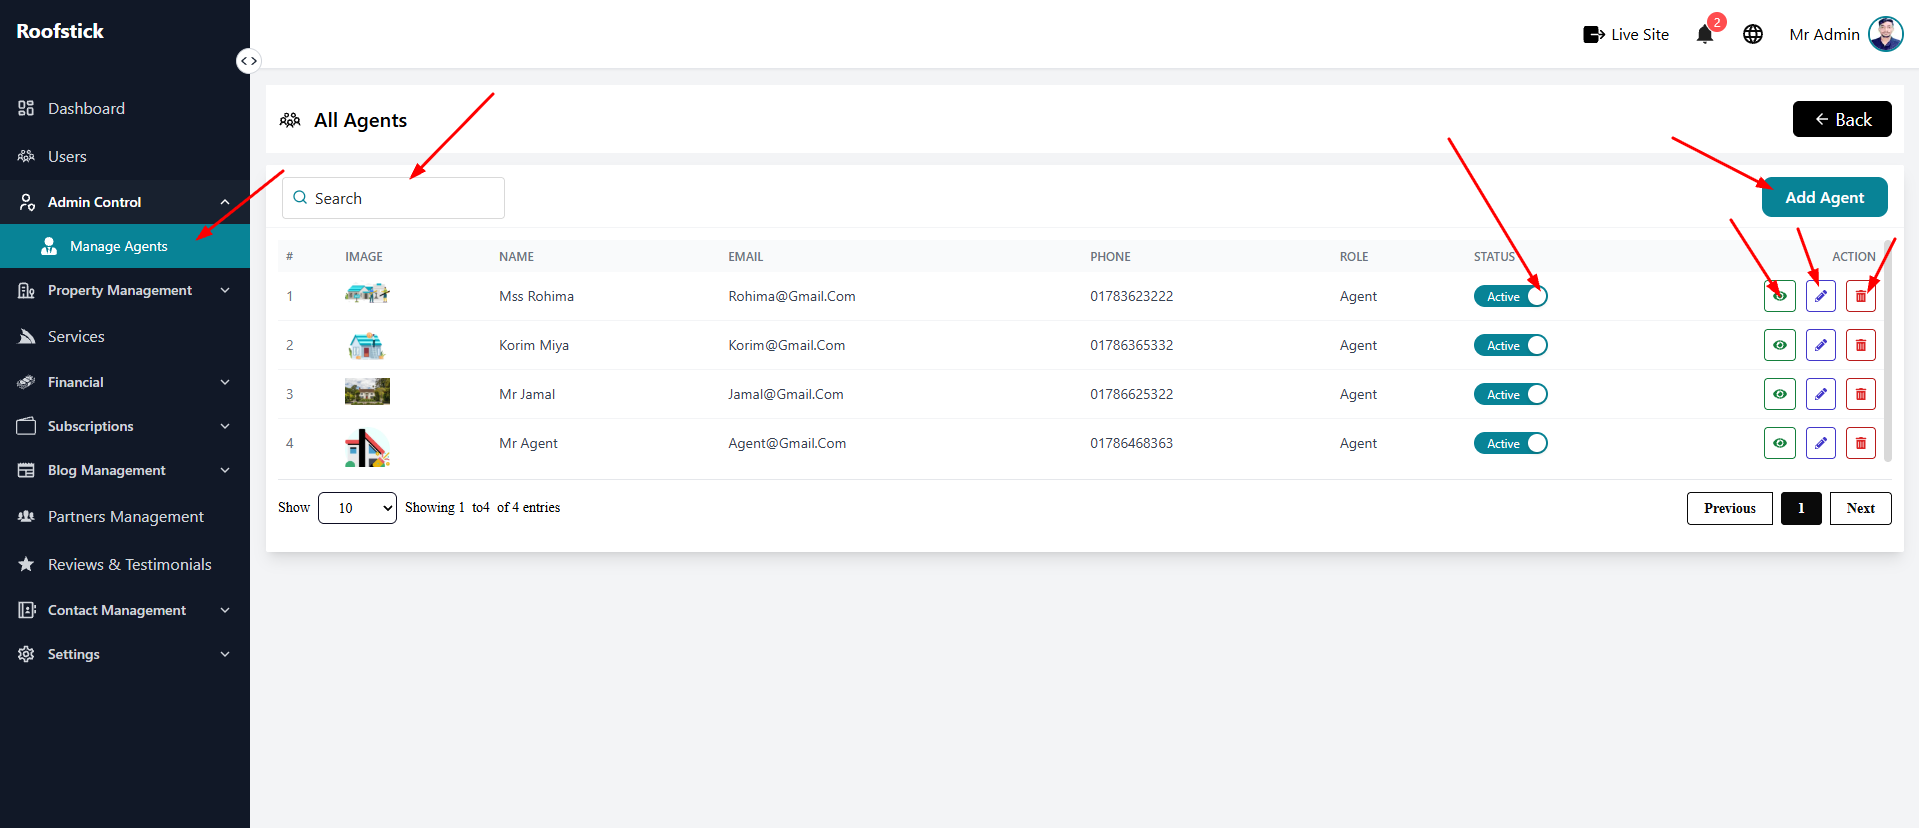Open the Live Site link

[1626, 34]
